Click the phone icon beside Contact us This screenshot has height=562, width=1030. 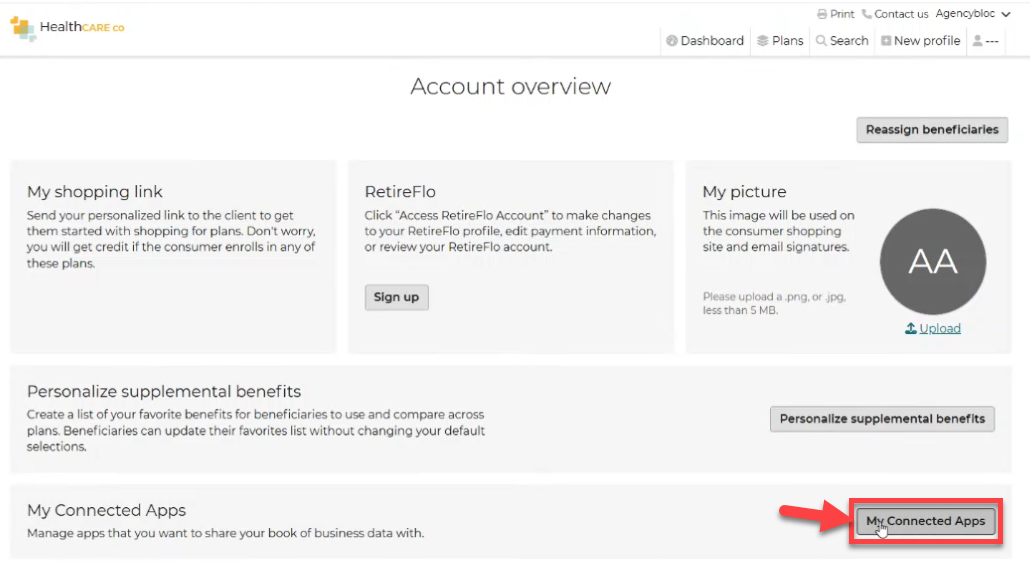[866, 14]
